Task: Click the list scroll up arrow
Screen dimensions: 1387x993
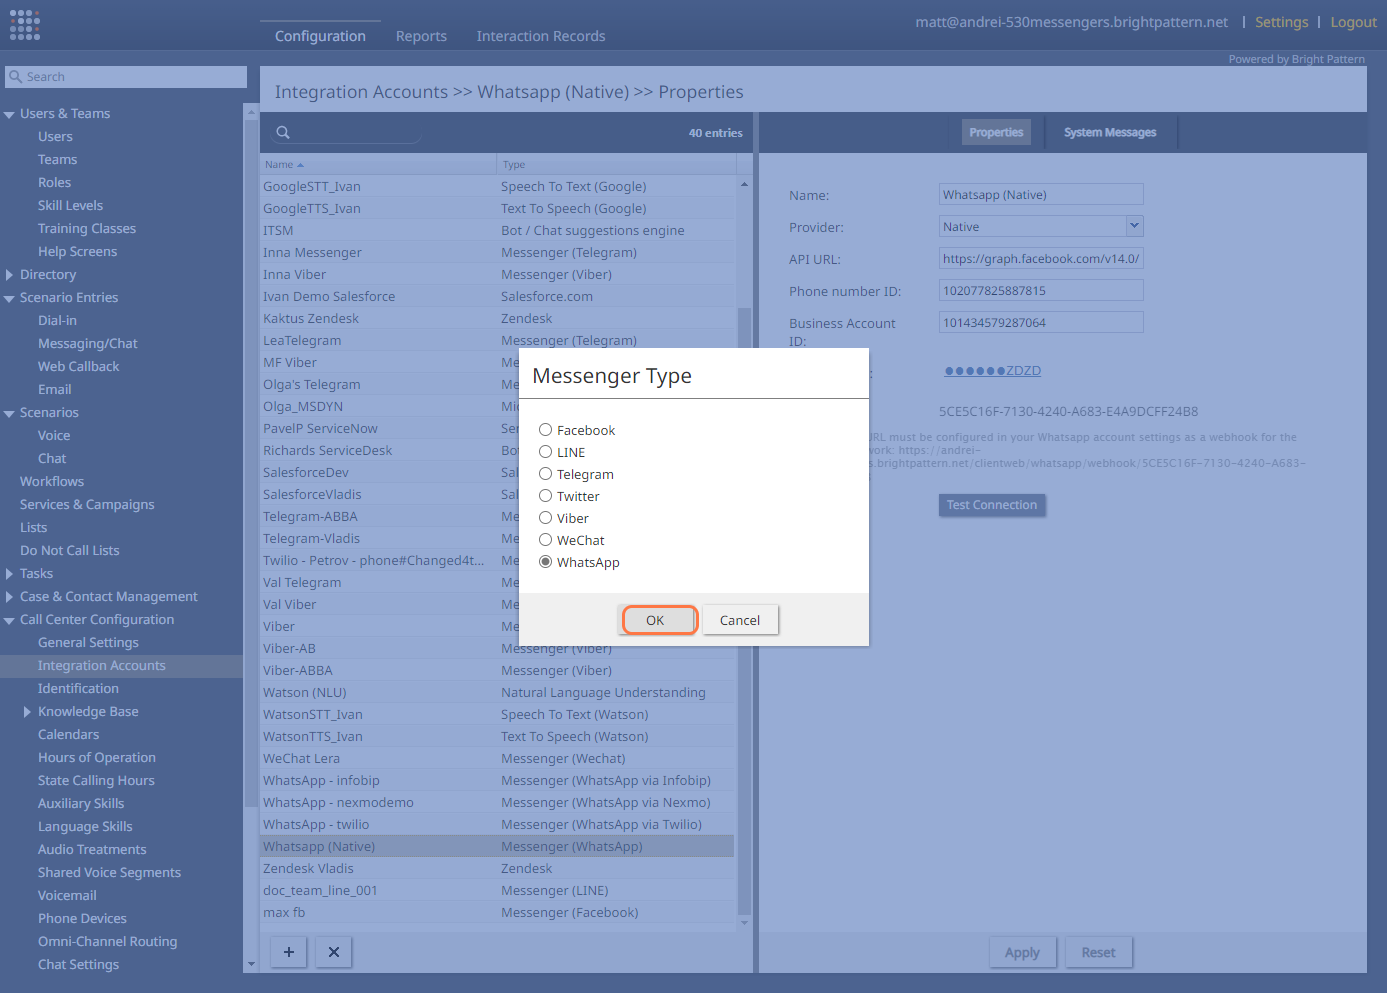Action: tap(744, 184)
